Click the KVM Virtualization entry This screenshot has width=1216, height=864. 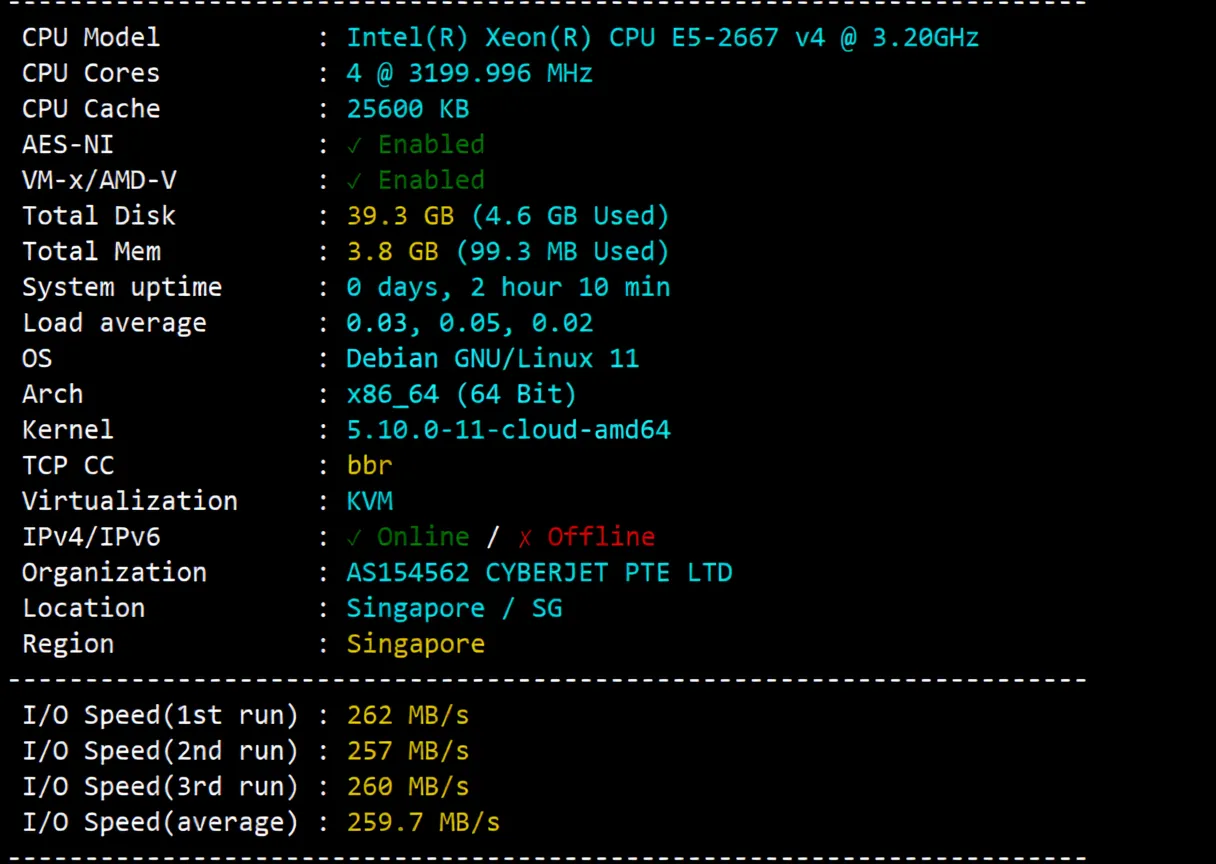pyautogui.click(x=369, y=501)
